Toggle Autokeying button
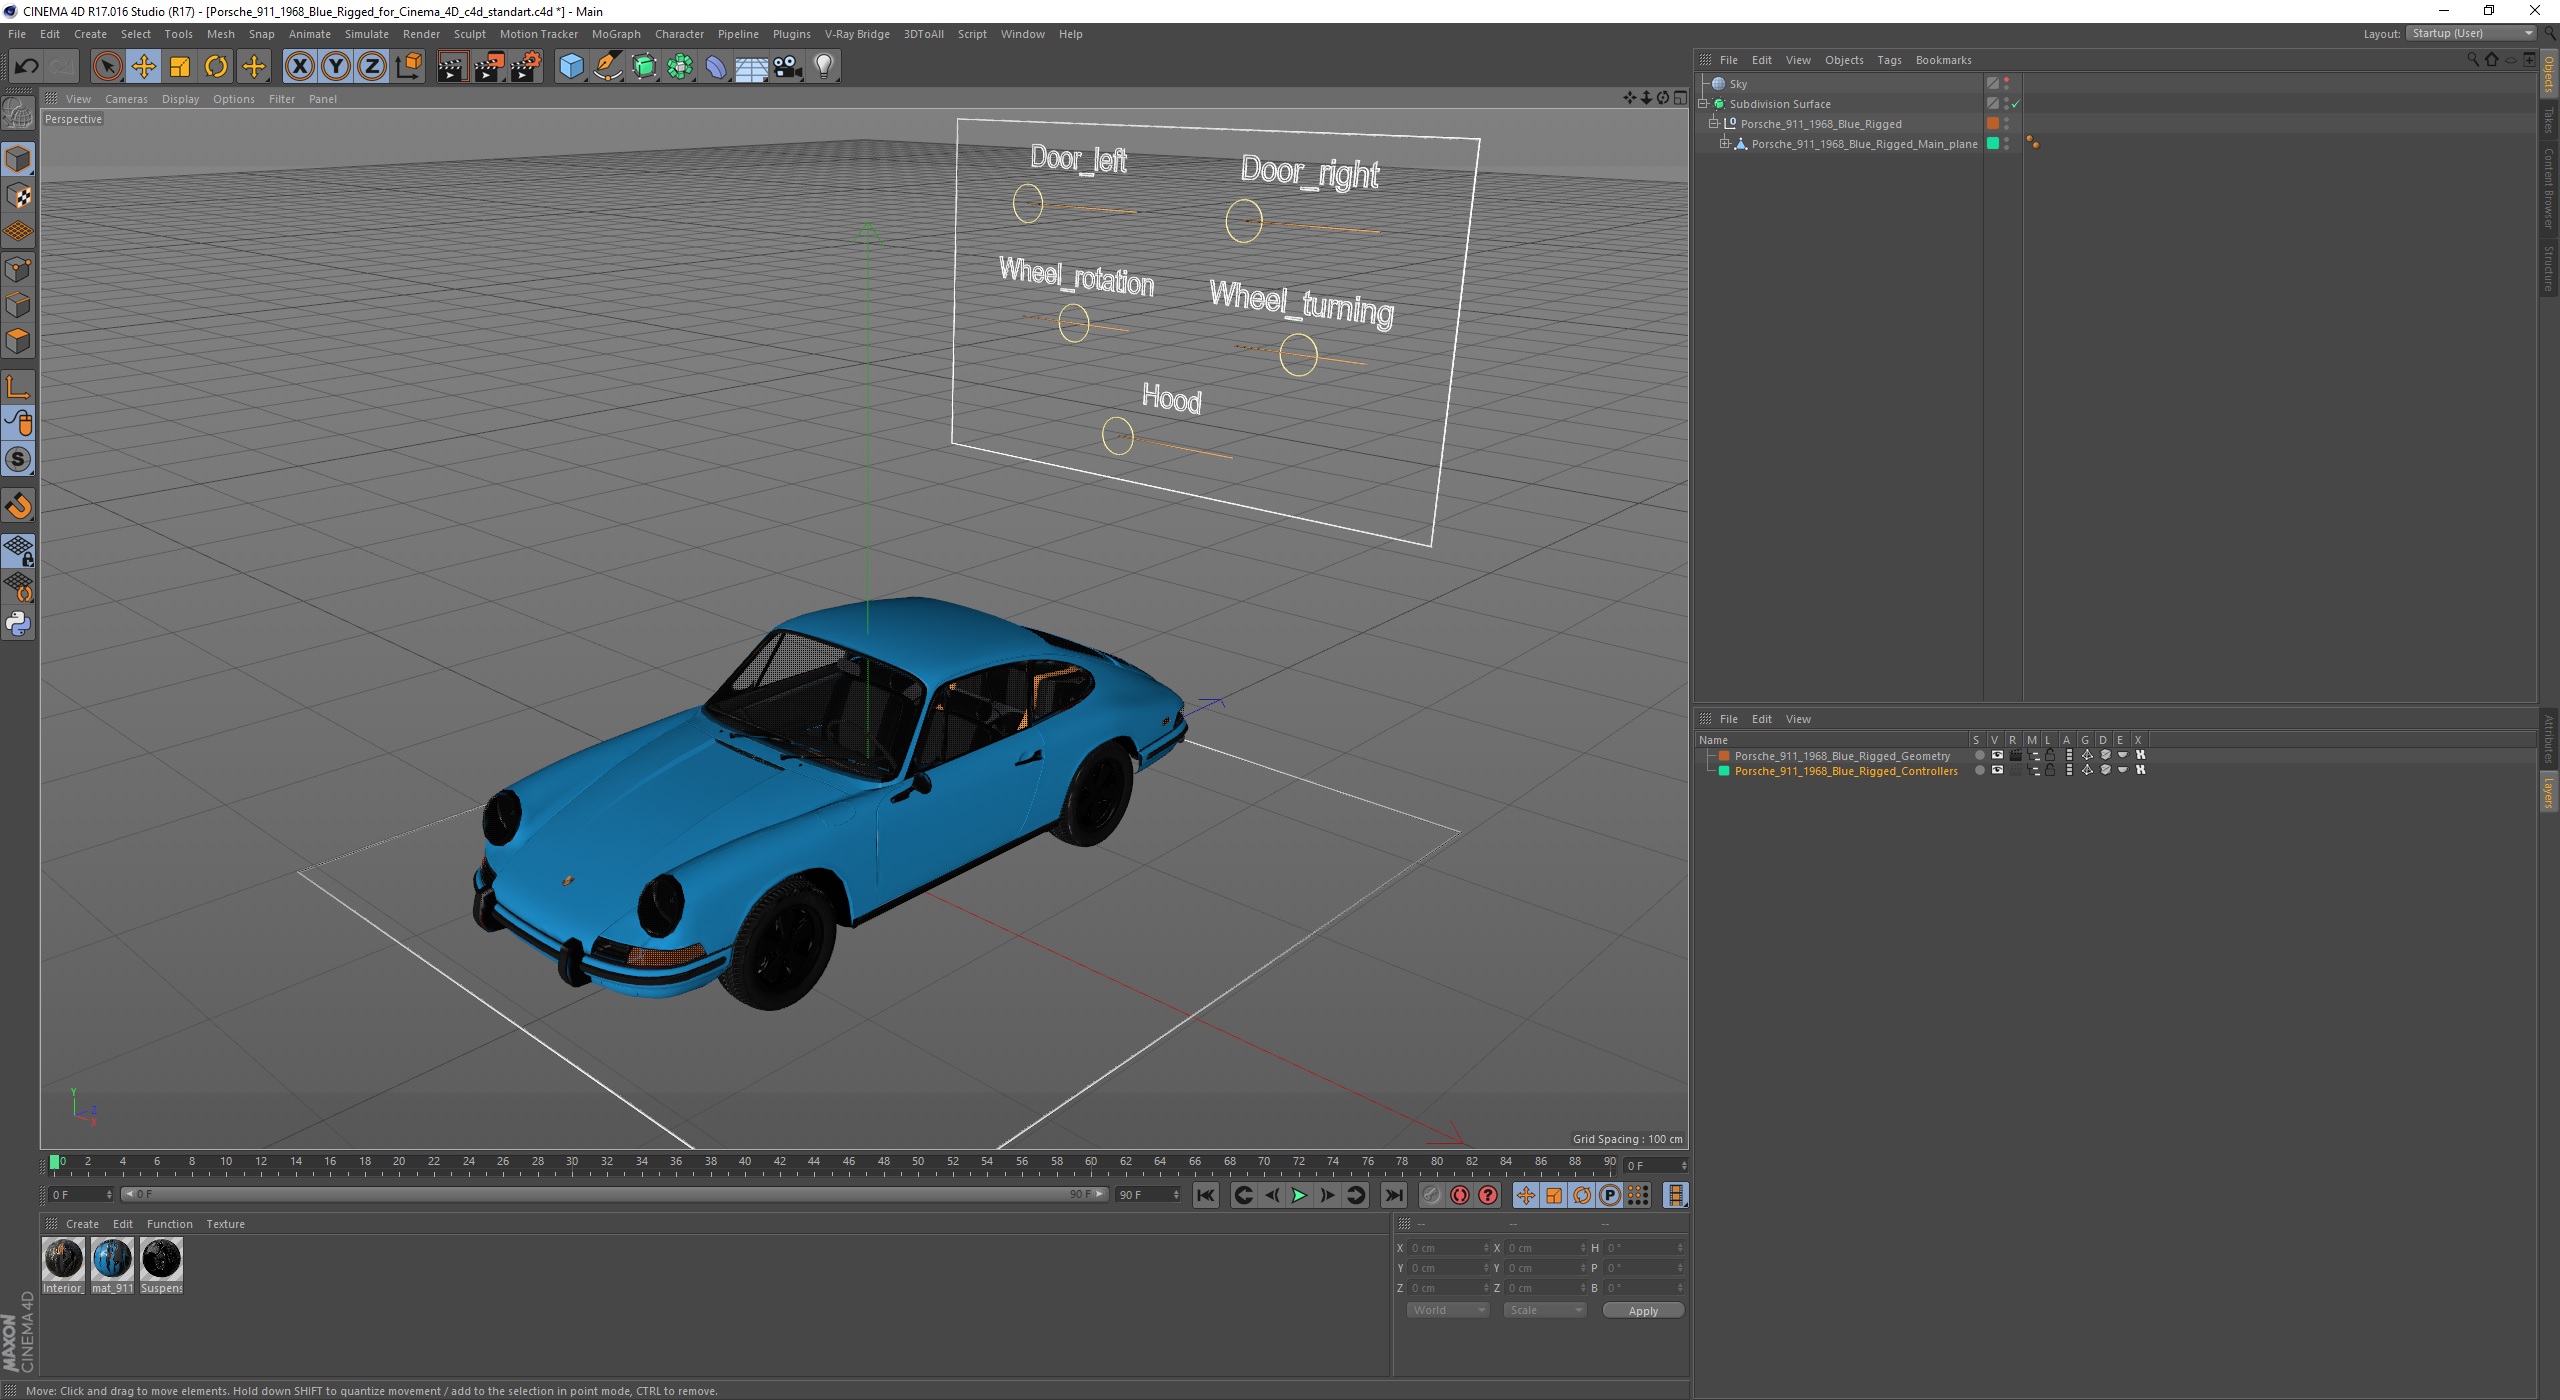The width and height of the screenshot is (2560, 1400). 1460,1195
